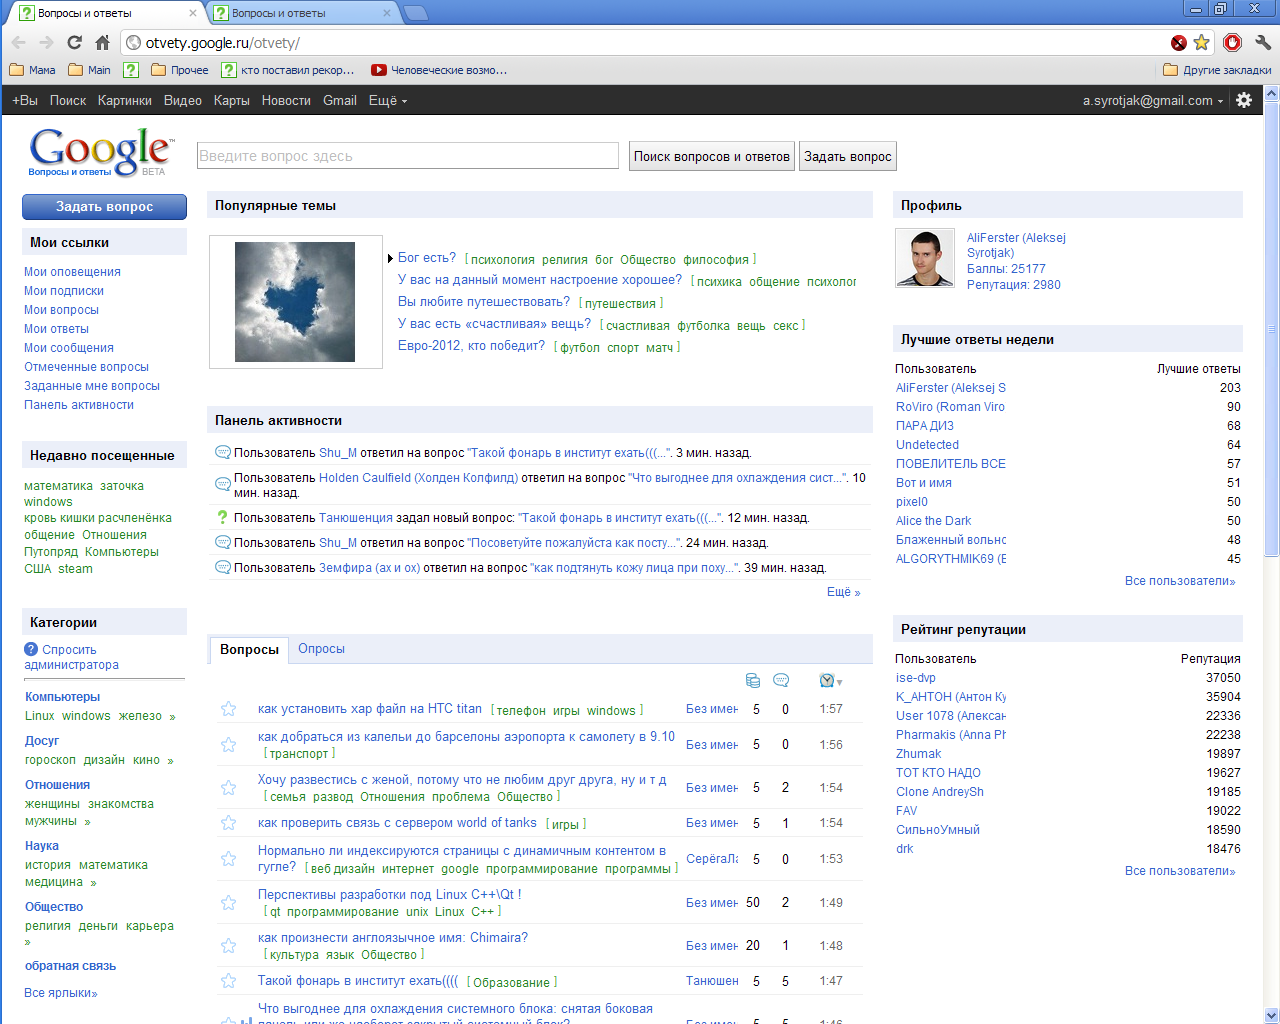This screenshot has height=1024, width=1280.
Task: Open Евро-2012, кто победит? topic
Action: click(472, 346)
